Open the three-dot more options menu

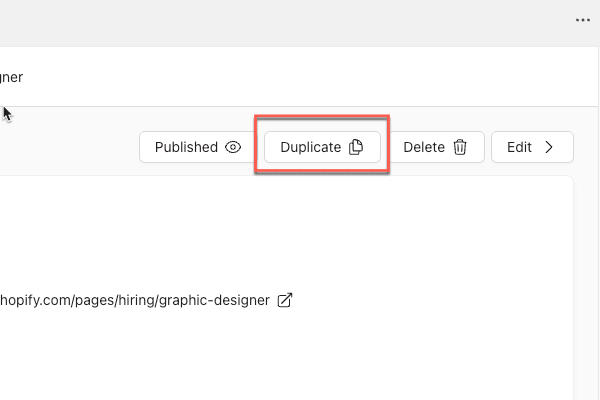tap(582, 20)
